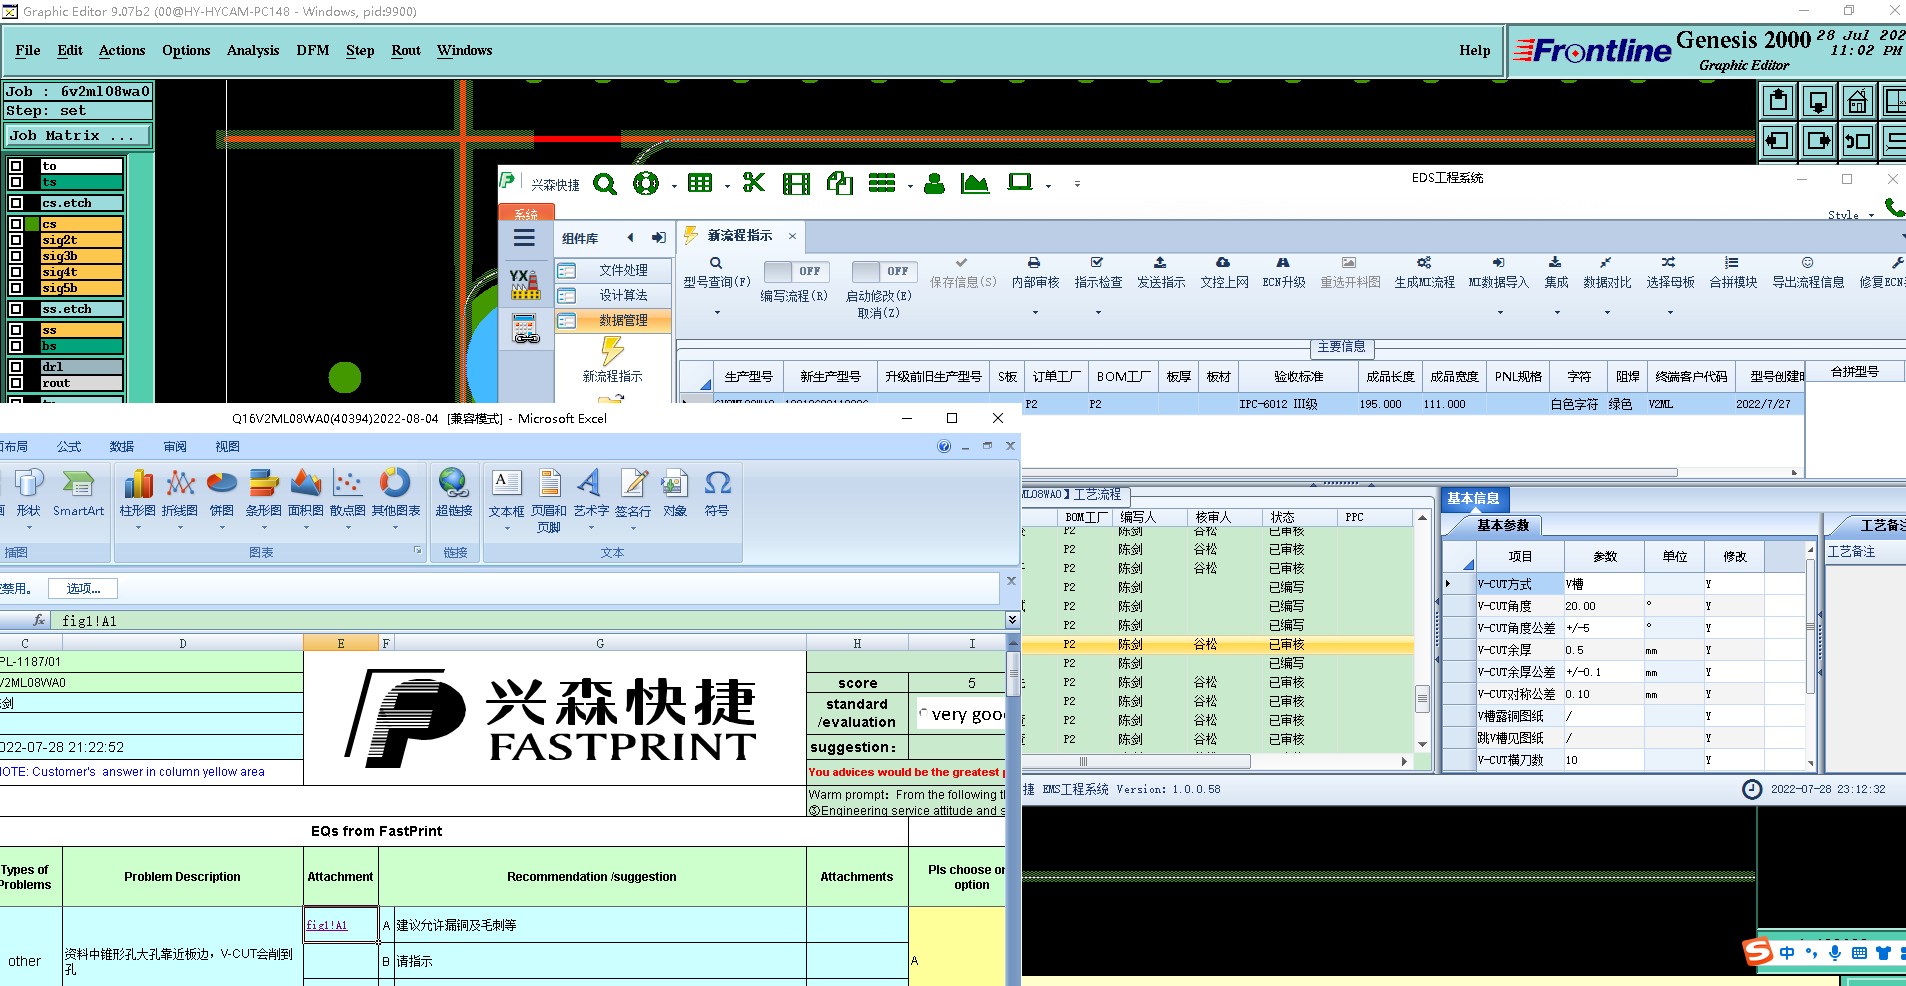Open the DFM menu in Genesis
Image resolution: width=1906 pixels, height=986 pixels.
pos(313,50)
